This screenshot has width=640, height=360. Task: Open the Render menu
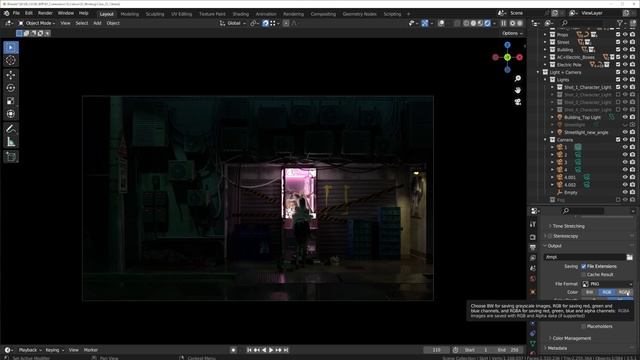pyautogui.click(x=45, y=13)
